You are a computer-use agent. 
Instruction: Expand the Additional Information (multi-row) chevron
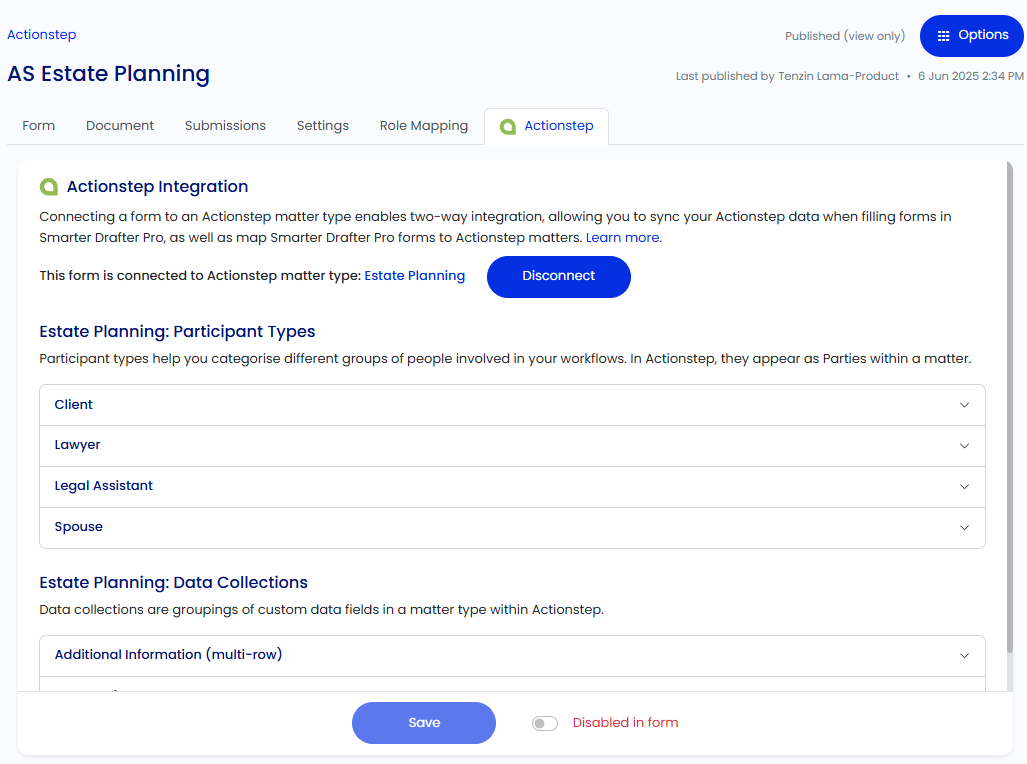pos(964,655)
